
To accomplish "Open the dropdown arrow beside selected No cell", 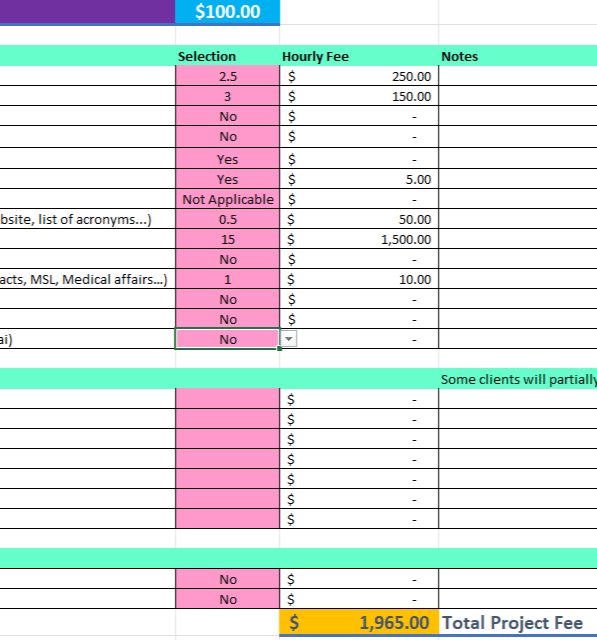I will point(289,339).
